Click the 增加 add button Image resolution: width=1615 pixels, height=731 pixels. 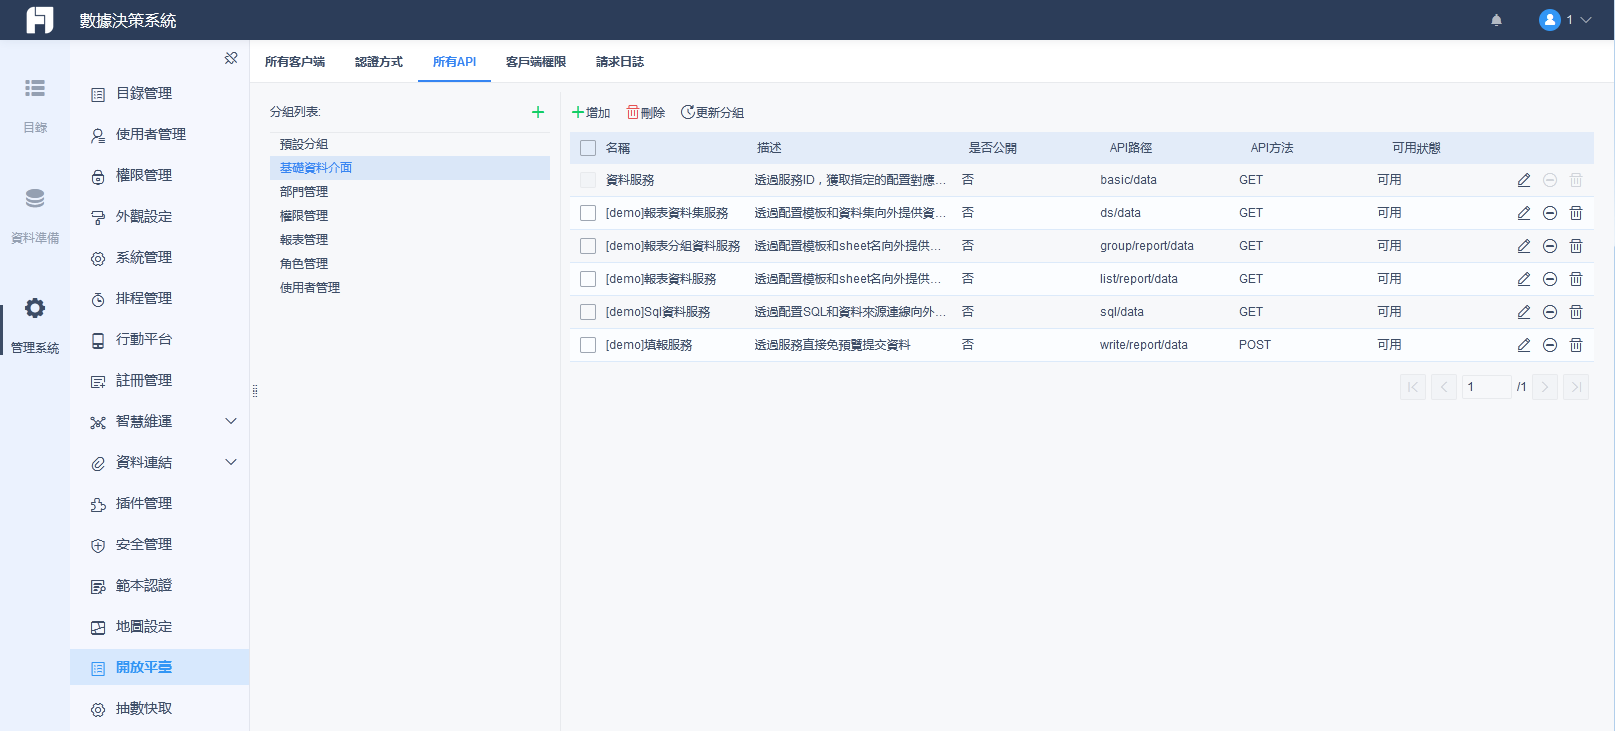coord(591,113)
